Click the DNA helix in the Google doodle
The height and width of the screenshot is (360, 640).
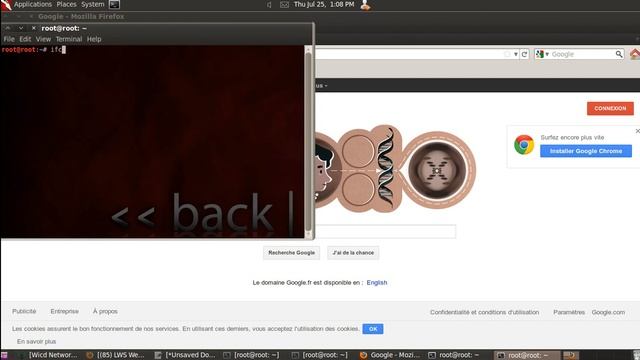(x=385, y=167)
